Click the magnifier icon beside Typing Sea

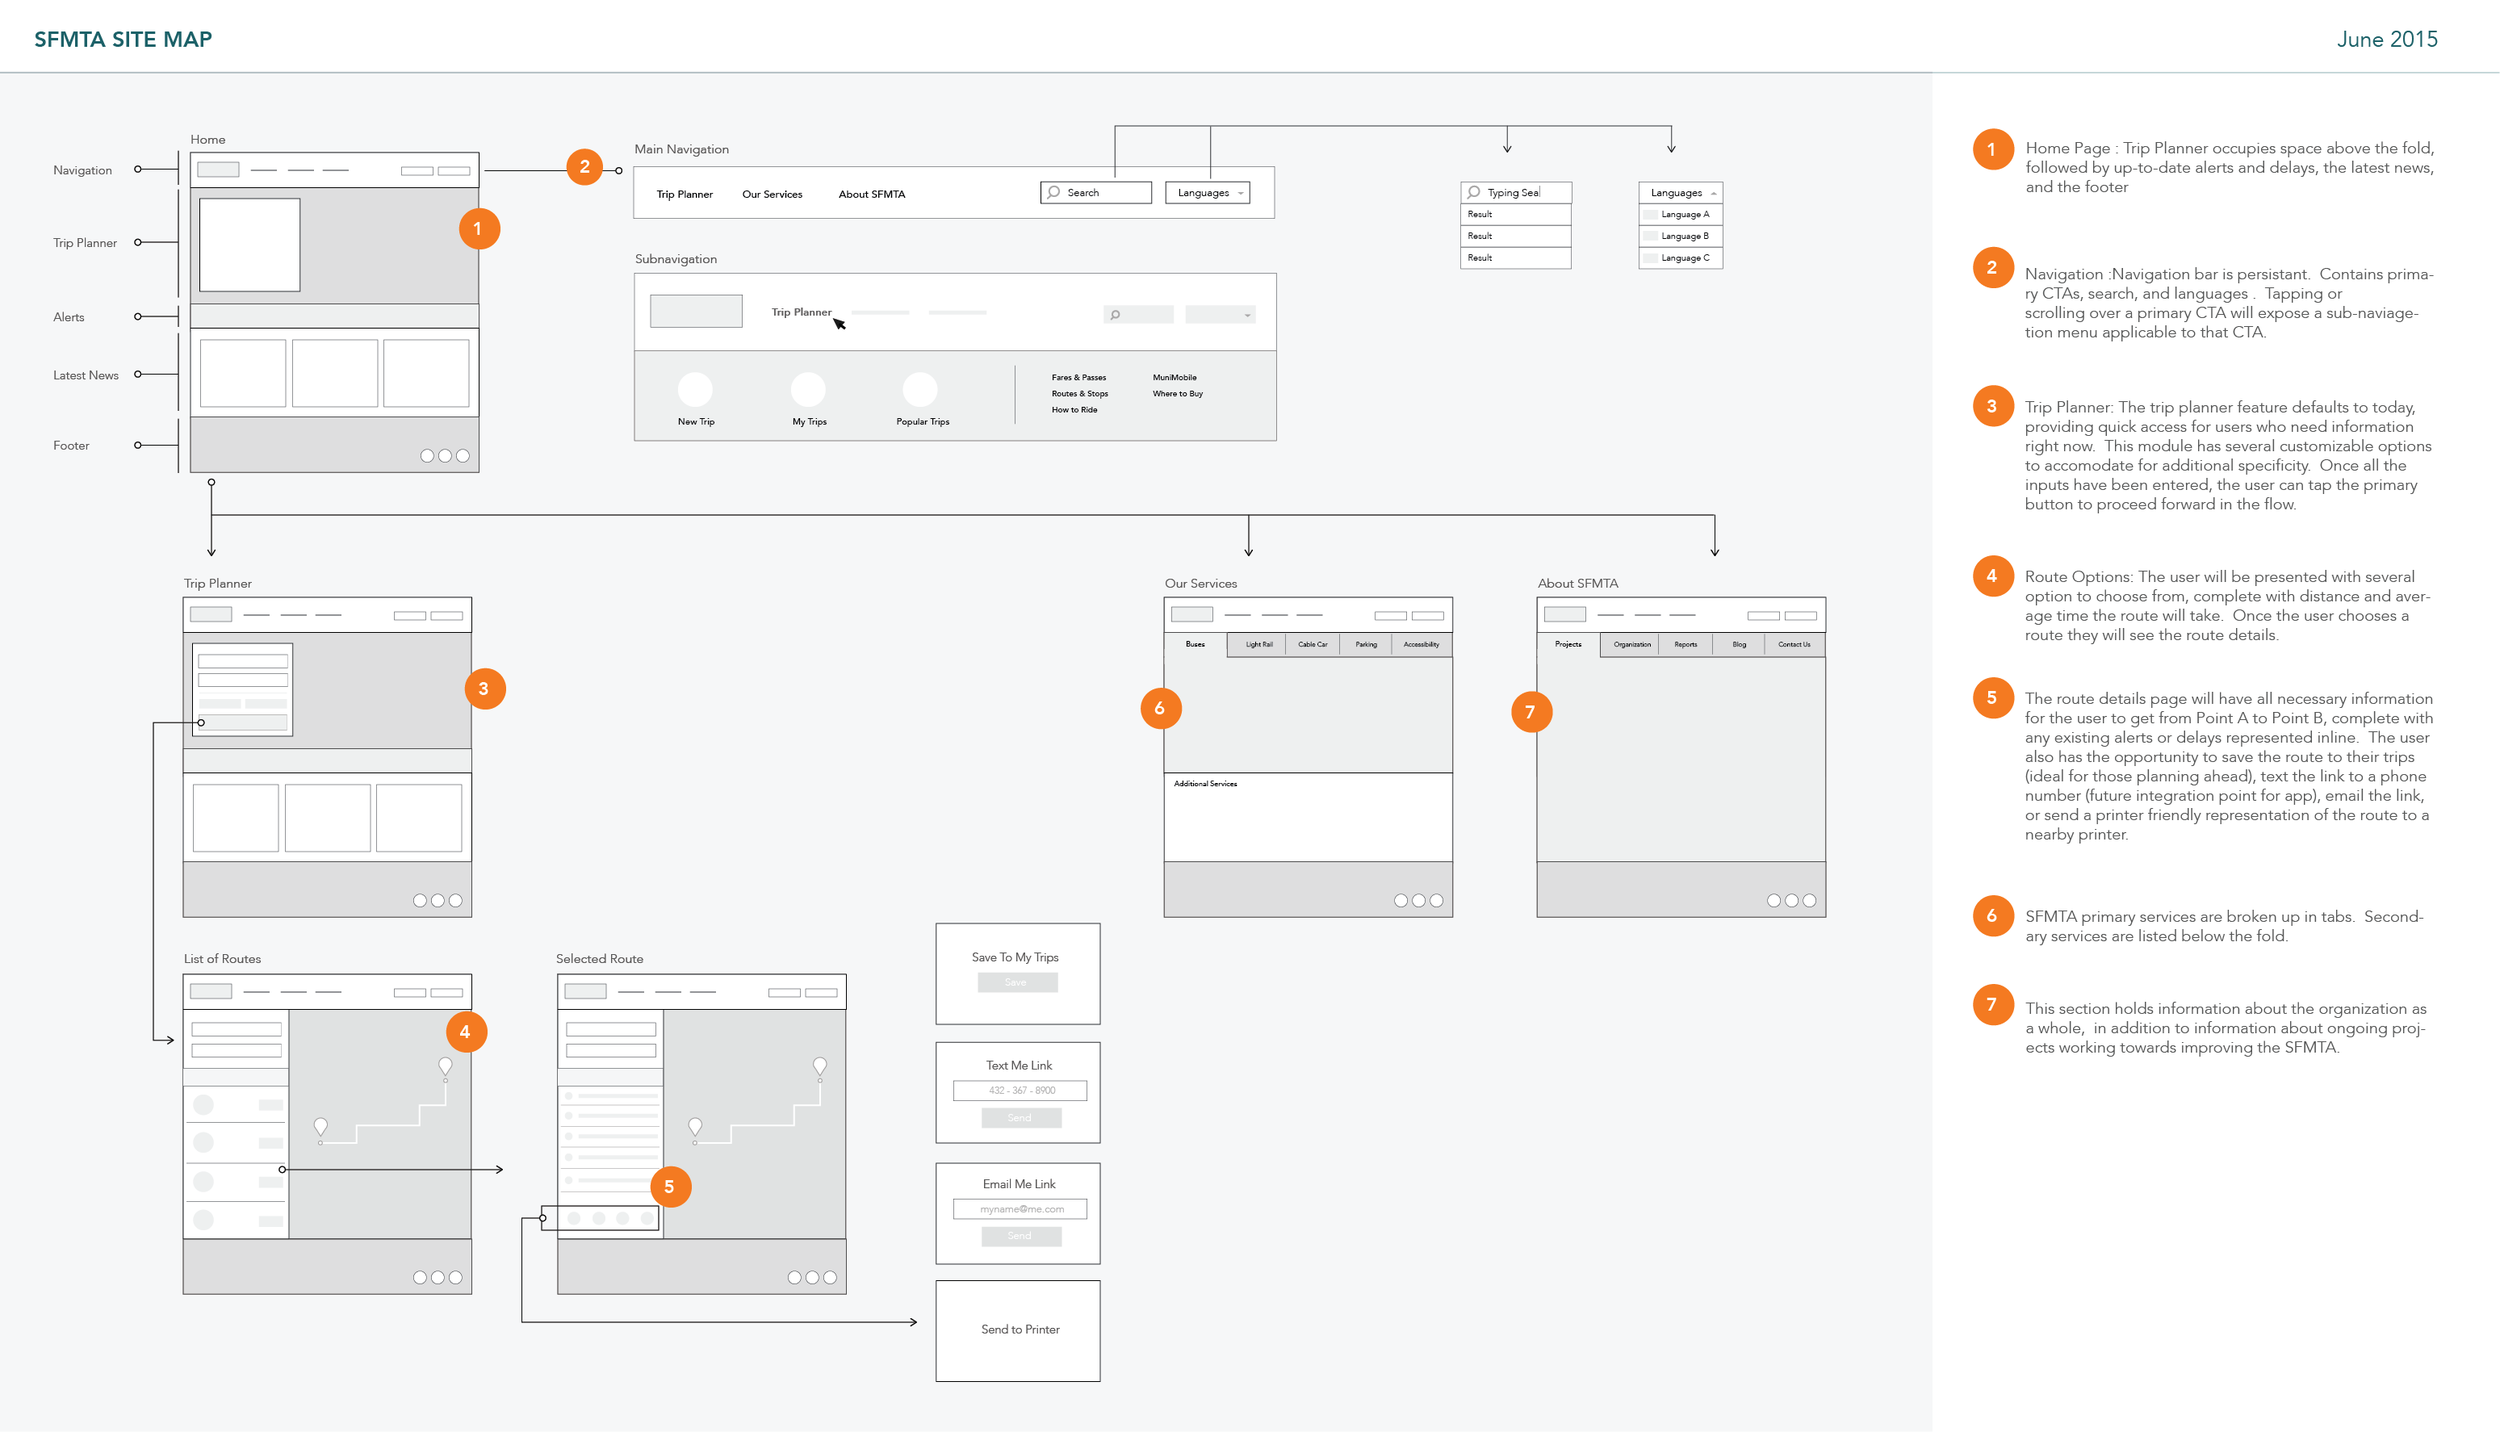click(x=1474, y=192)
